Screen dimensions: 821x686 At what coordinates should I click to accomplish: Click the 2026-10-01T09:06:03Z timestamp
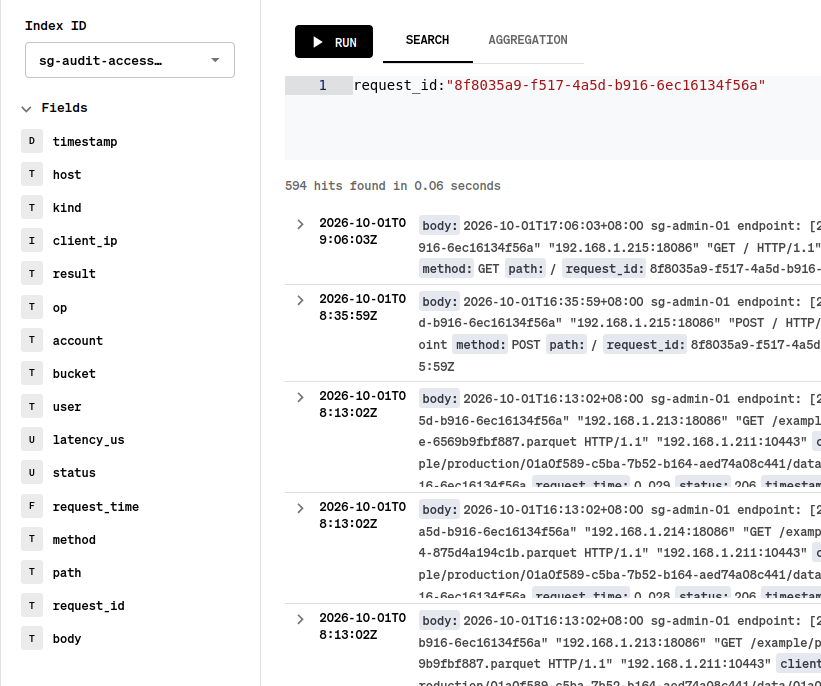coord(362,231)
